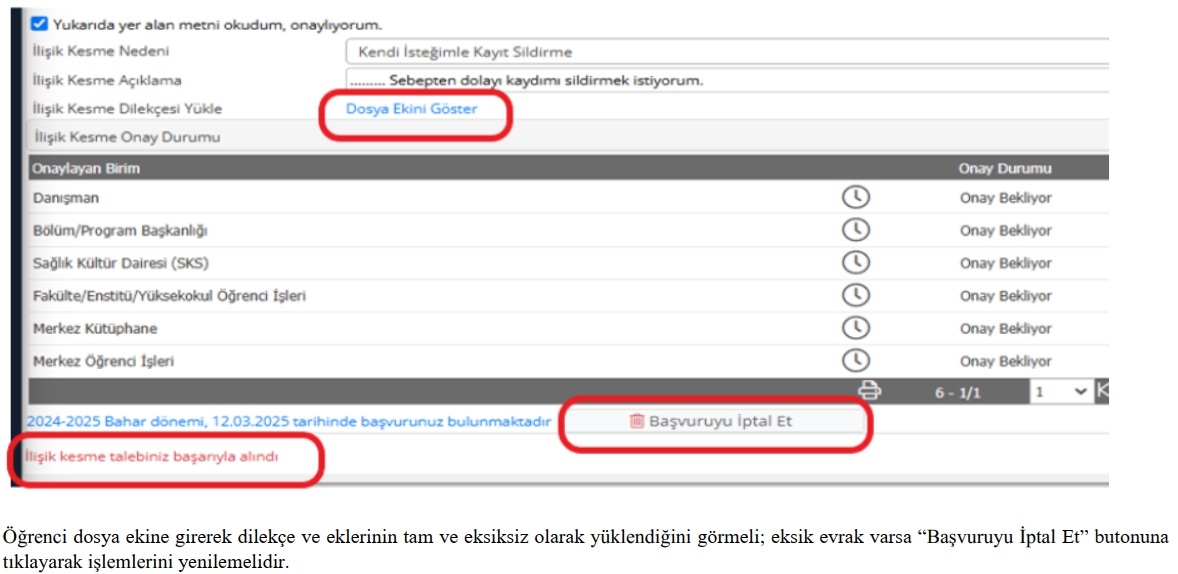
Task: Click the printer icon in table footer
Action: tap(870, 392)
